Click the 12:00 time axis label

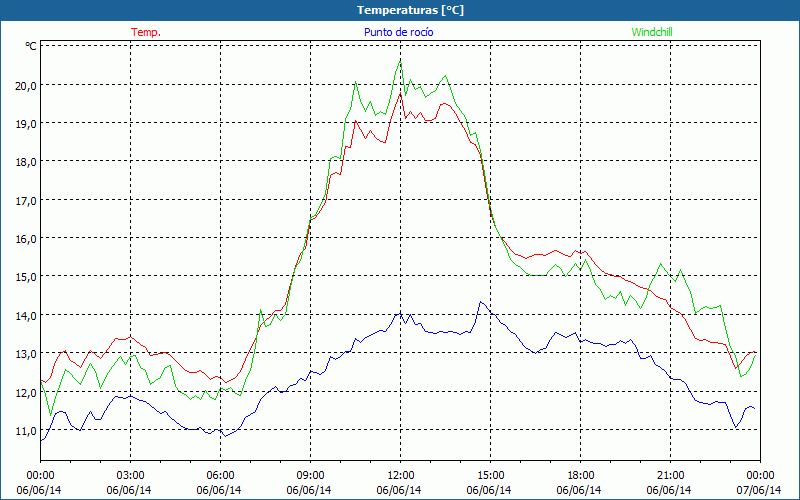click(x=401, y=476)
